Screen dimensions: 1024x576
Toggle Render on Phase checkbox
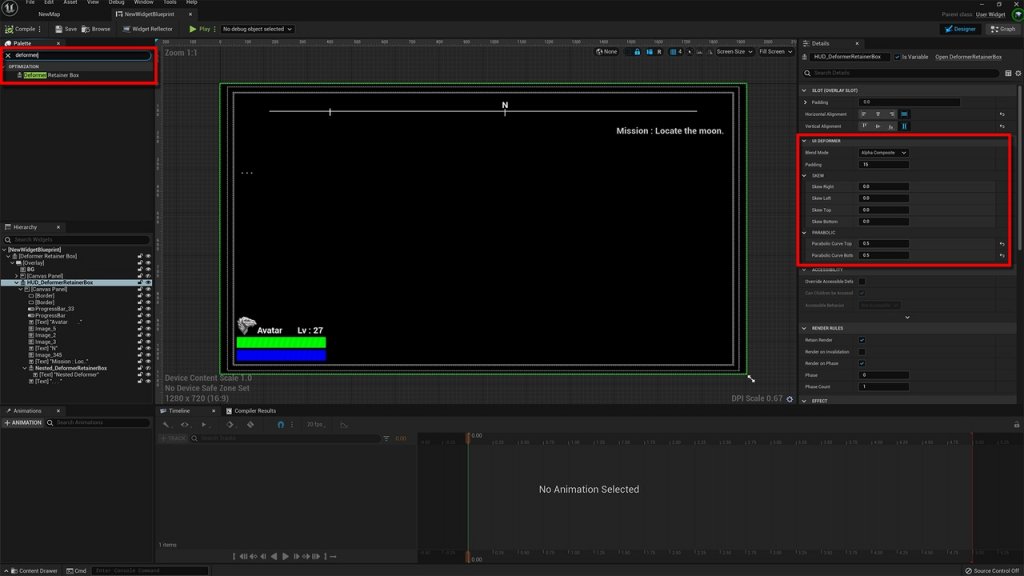(862, 364)
